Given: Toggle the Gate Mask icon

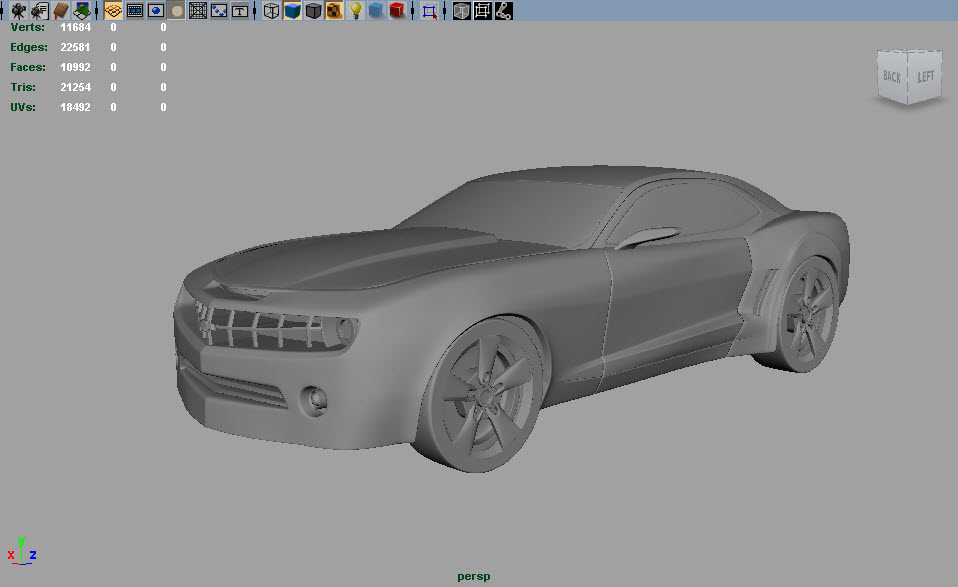Looking at the screenshot, I should click(x=177, y=10).
